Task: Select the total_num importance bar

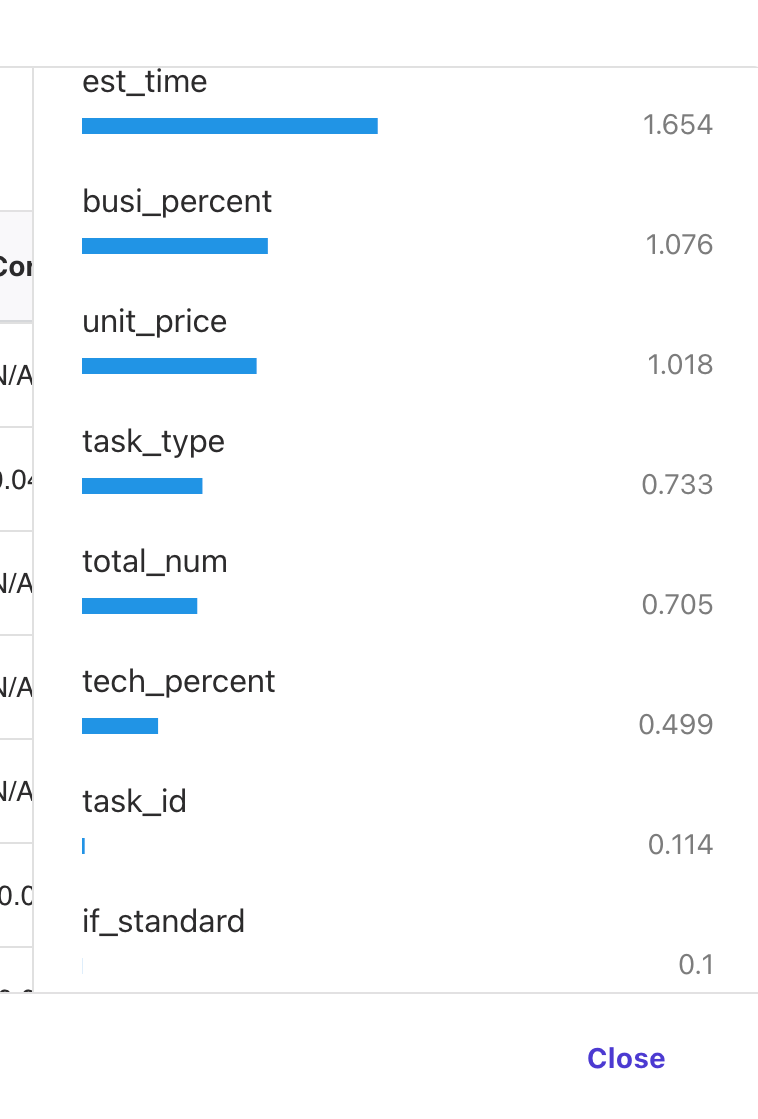Action: click(139, 606)
